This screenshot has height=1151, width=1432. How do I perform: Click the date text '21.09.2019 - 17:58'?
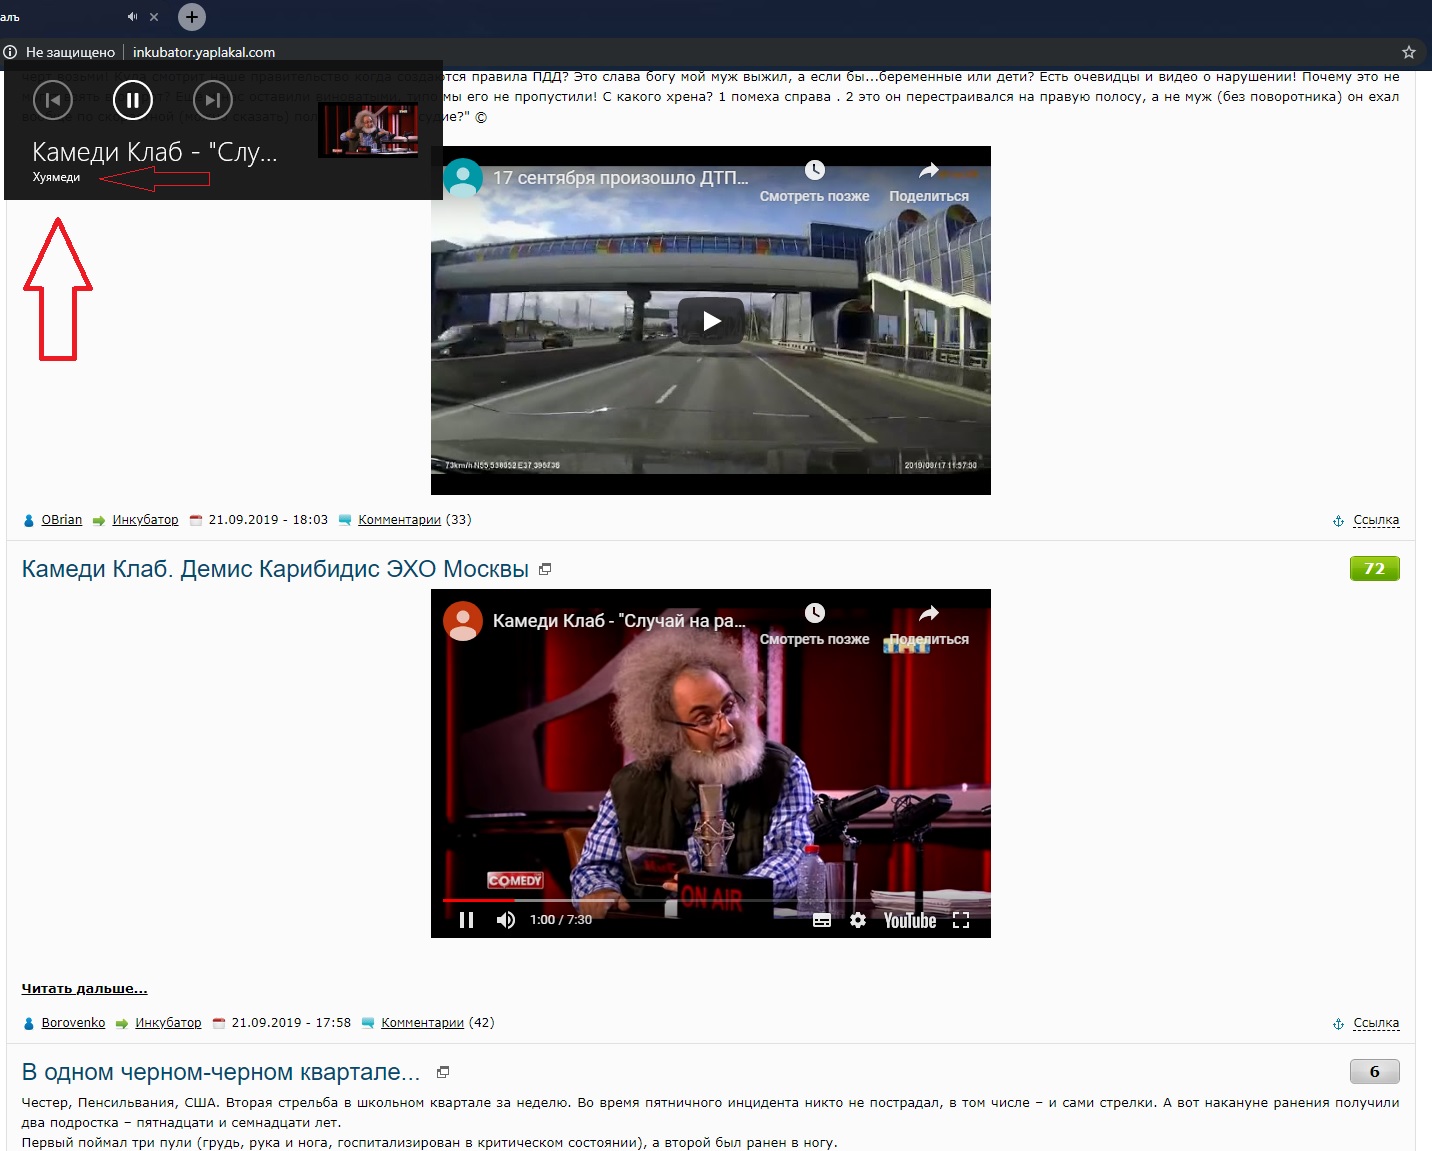click(291, 1023)
